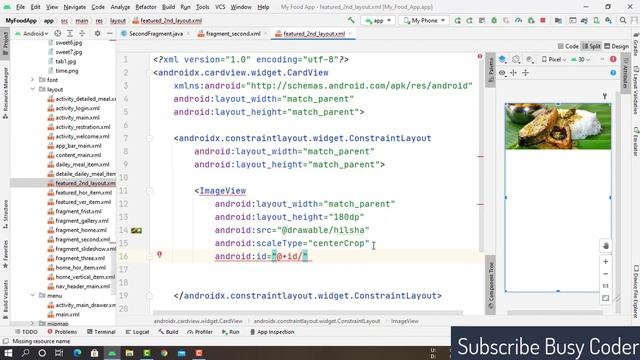Click the error bulb on line 16
640x360 pixels.
pos(160,254)
